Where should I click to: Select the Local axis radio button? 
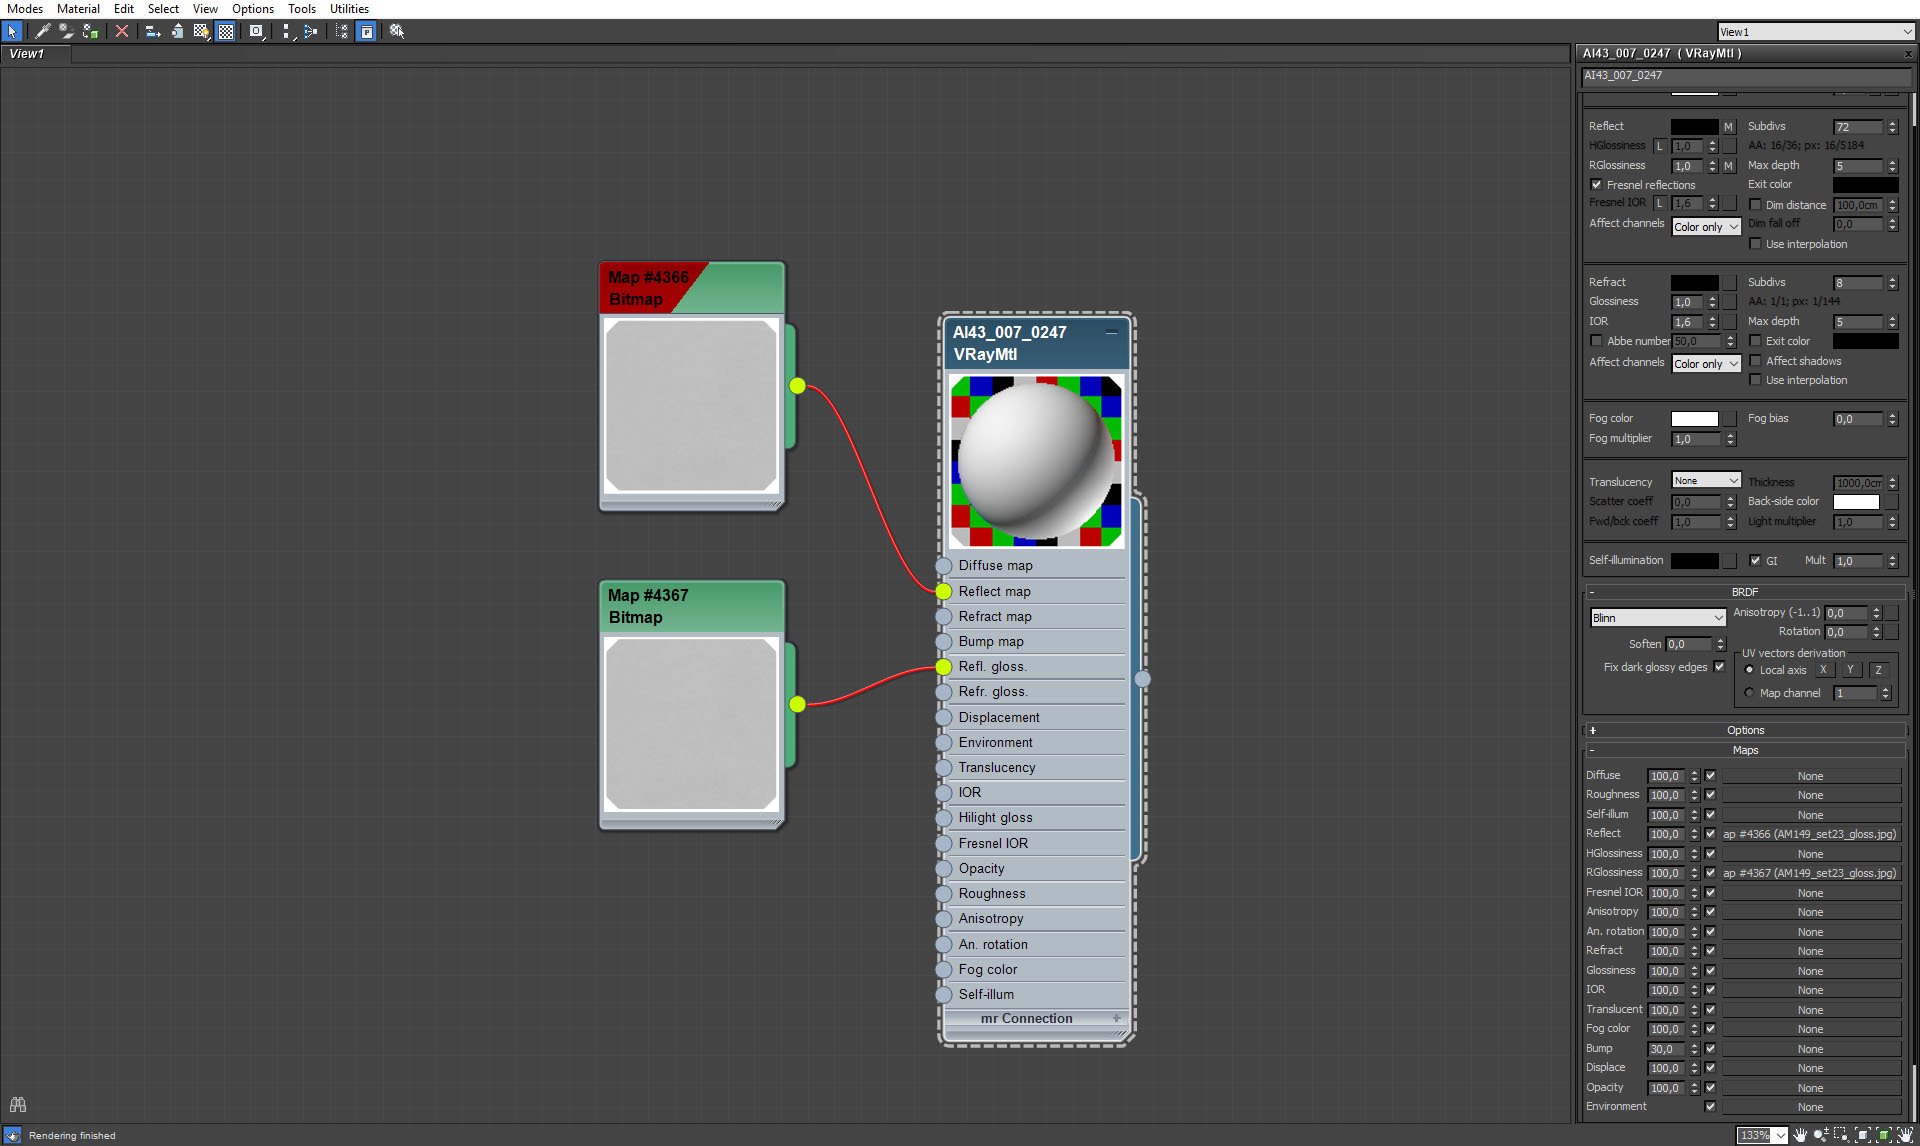(x=1749, y=670)
